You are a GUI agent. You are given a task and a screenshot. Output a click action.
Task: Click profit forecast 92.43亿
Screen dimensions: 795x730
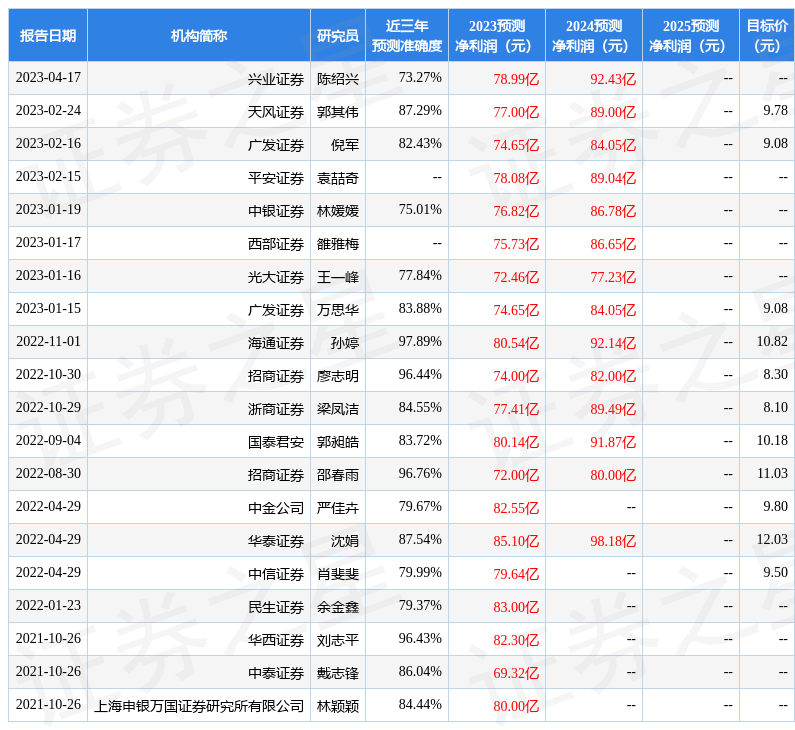613,79
